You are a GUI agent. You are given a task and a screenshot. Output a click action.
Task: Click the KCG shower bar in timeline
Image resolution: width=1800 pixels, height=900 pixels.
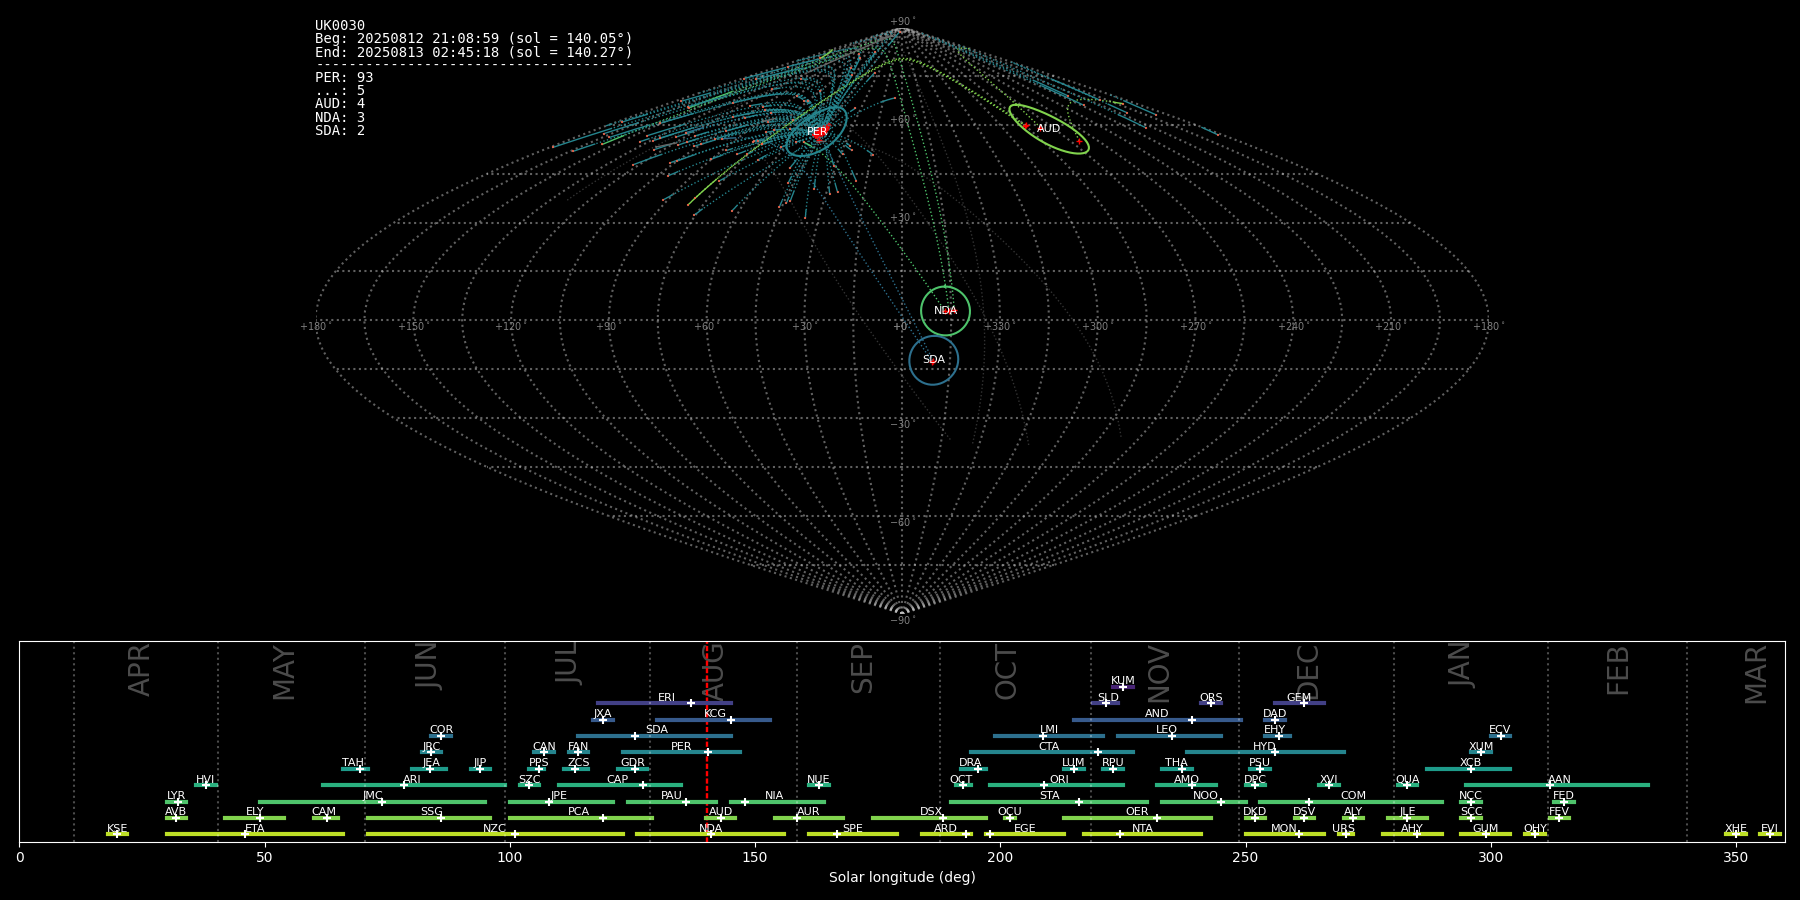[x=713, y=719]
